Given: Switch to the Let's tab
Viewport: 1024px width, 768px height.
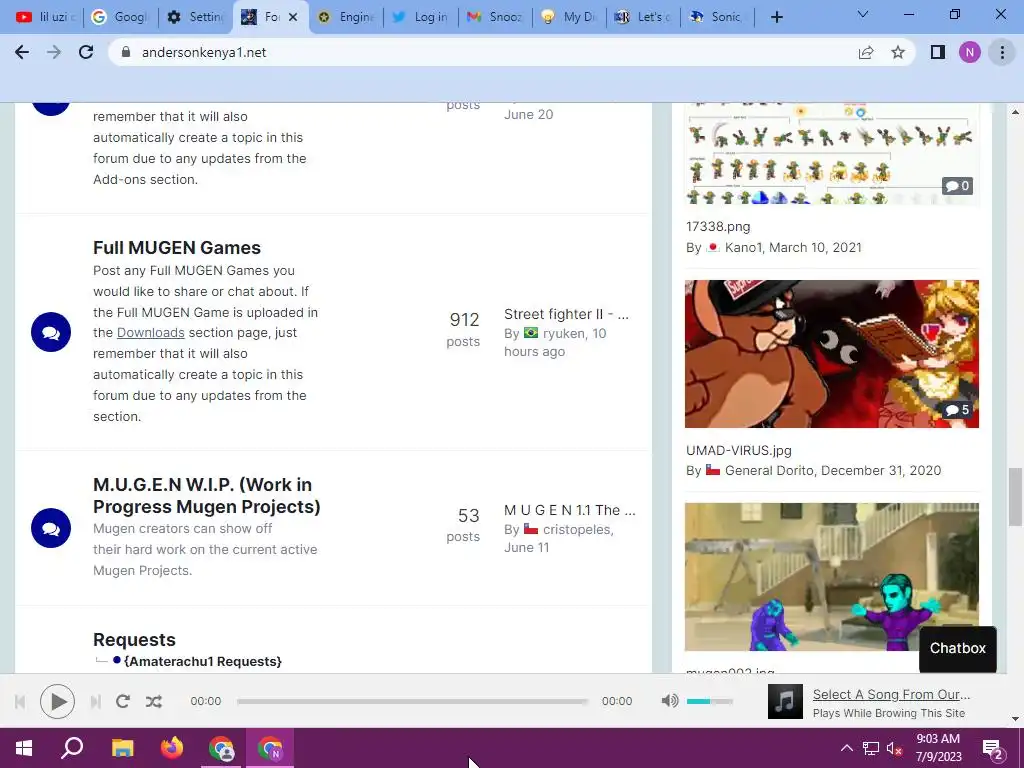Looking at the screenshot, I should click(x=644, y=17).
